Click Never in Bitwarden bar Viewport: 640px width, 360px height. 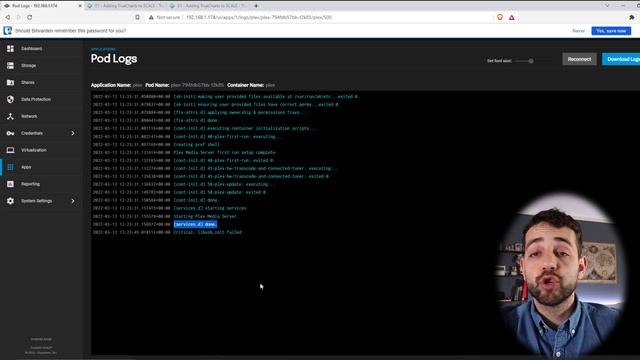[x=578, y=31]
